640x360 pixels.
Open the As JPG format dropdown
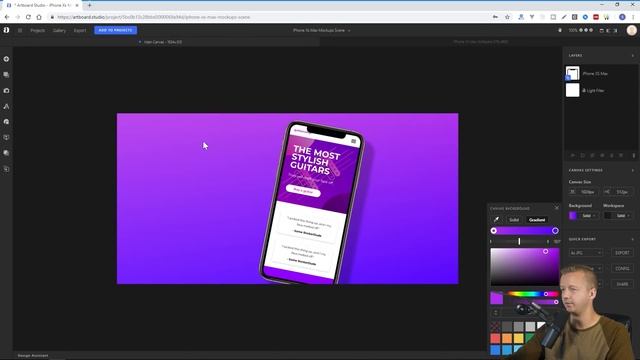586,253
